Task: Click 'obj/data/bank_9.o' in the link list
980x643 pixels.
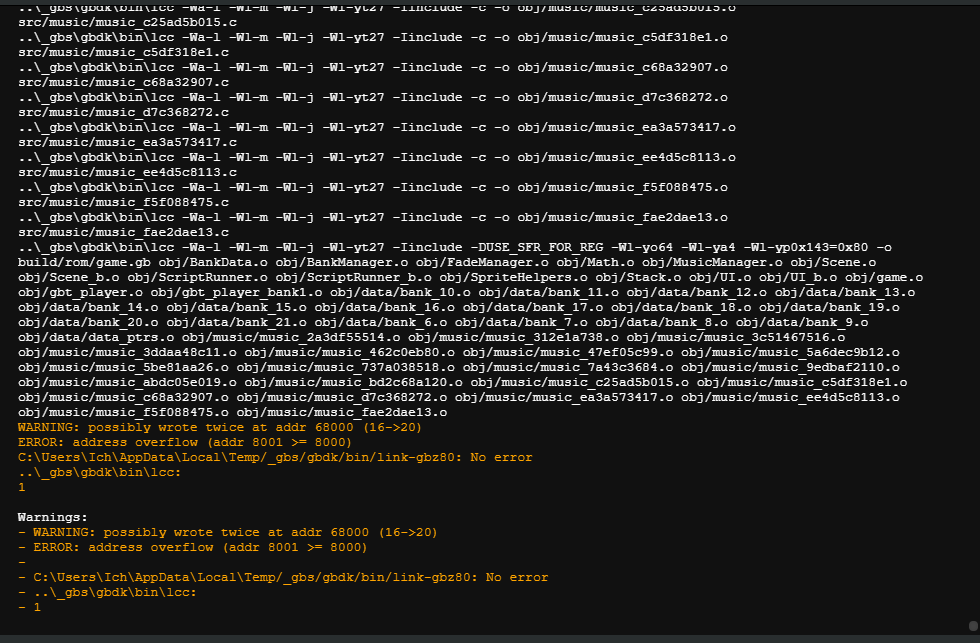Action: [x=802, y=322]
